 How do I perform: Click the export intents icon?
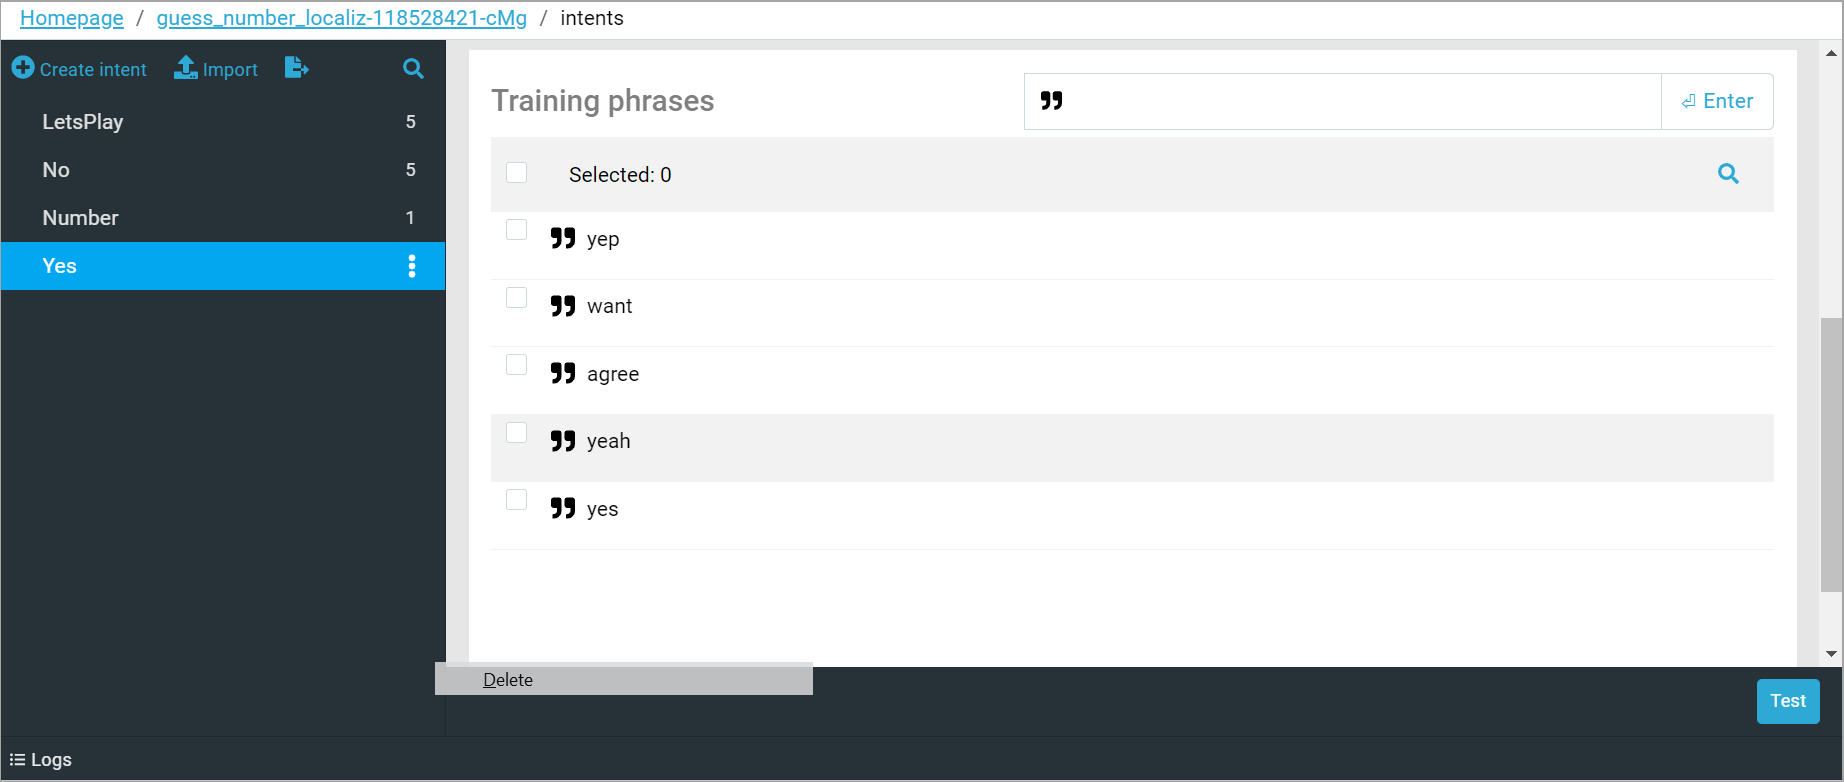pos(296,68)
